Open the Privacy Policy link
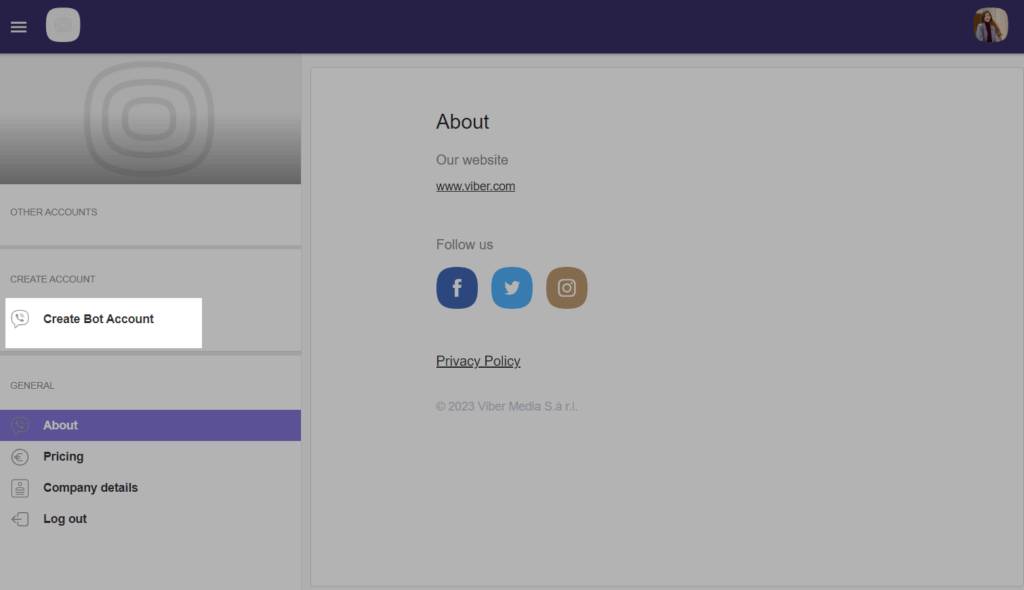 478,361
